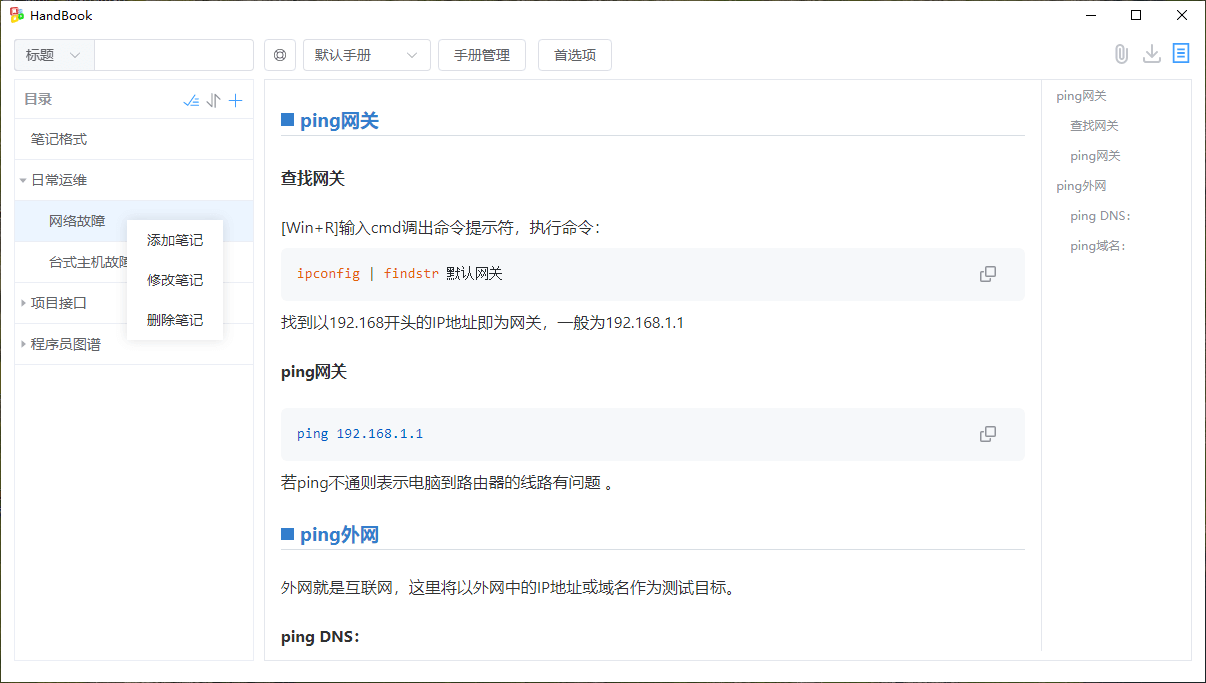Click the 手册管理 button
The image size is (1206, 683).
pos(482,55)
